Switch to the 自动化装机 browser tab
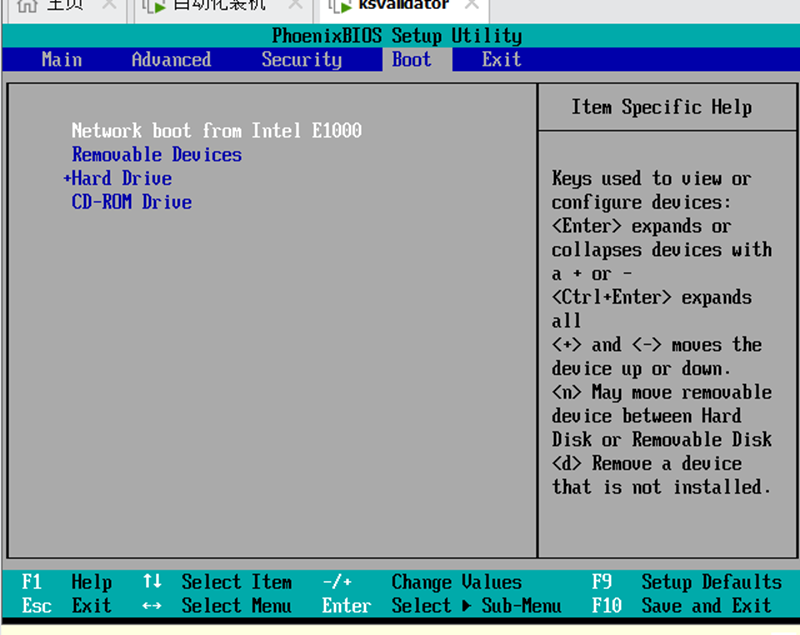The image size is (800, 635). (x=195, y=5)
